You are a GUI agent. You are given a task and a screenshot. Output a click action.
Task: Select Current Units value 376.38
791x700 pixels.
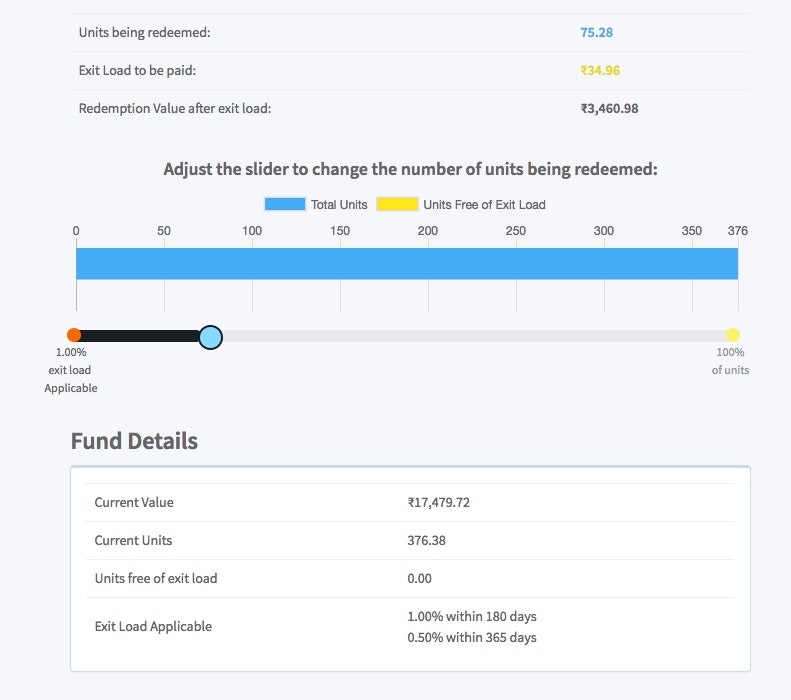coord(426,541)
